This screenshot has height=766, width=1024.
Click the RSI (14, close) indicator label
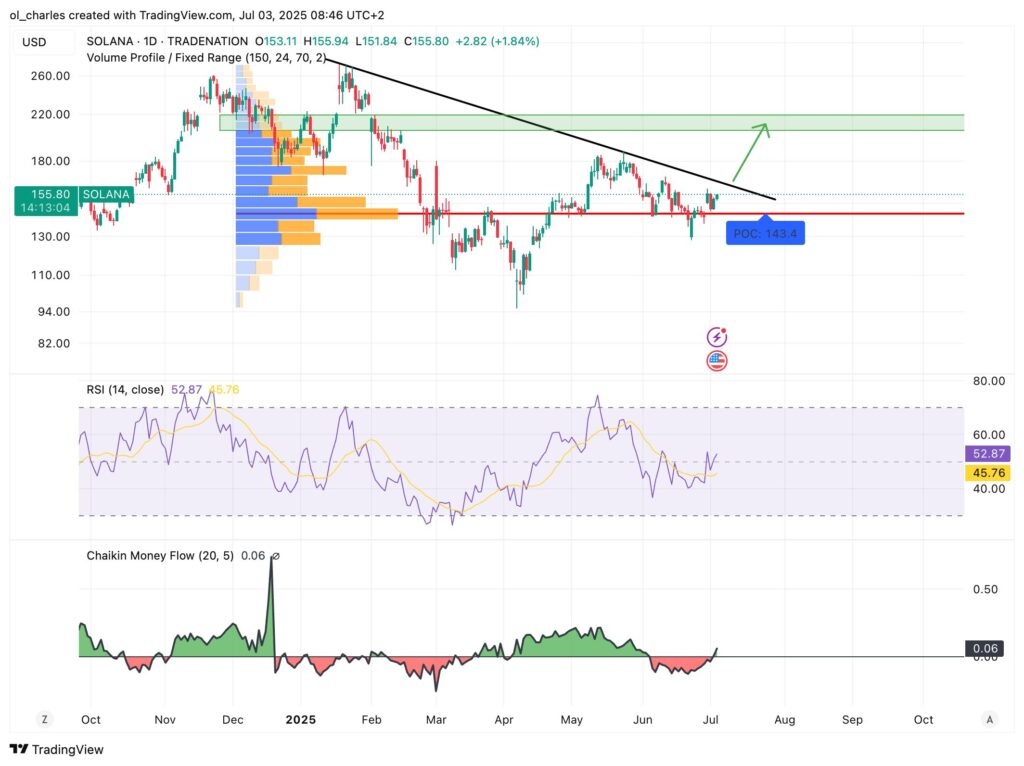tap(124, 390)
